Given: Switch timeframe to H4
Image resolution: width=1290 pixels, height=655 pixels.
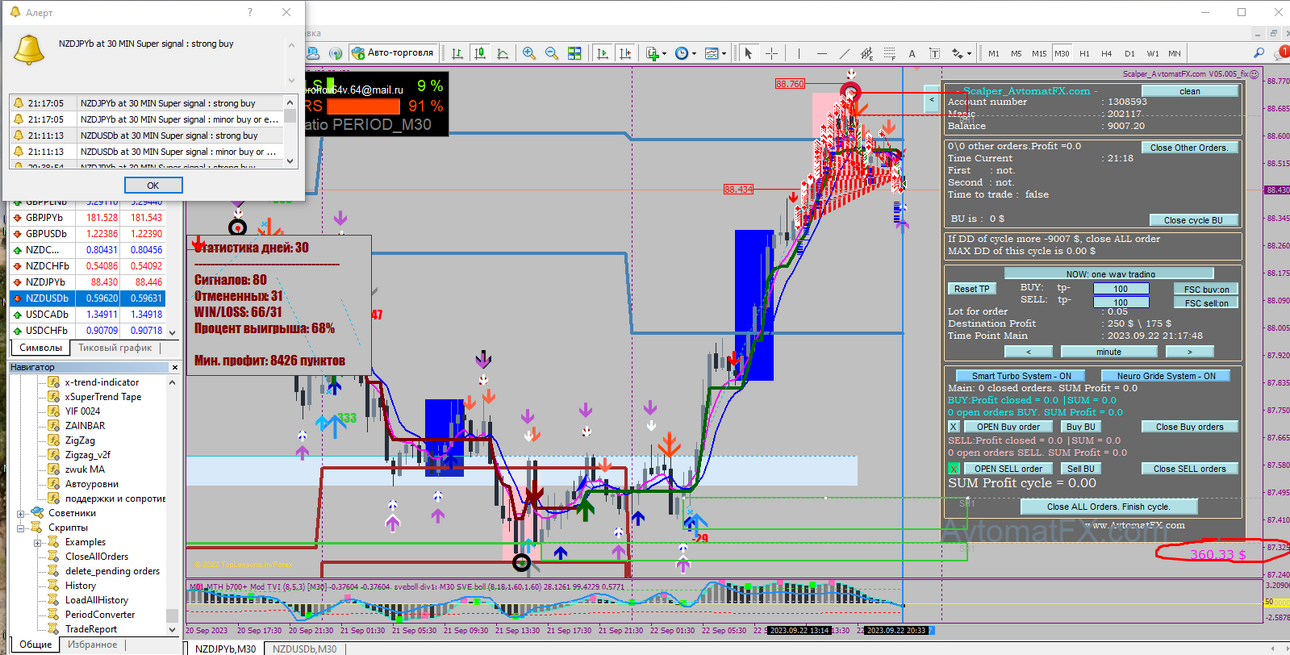Looking at the screenshot, I should tap(1107, 53).
